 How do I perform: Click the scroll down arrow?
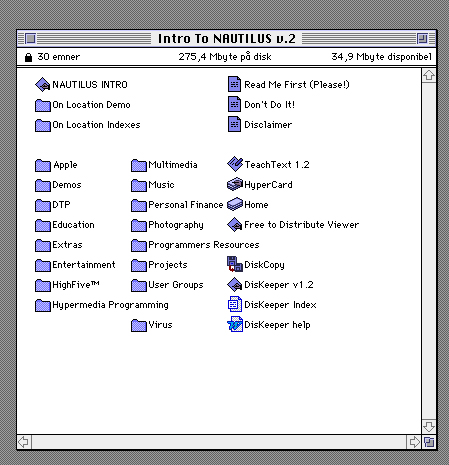(x=429, y=426)
